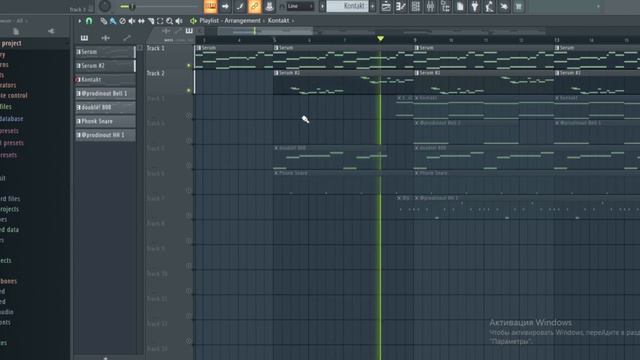Select the Track 2 header label
Viewport: 640px width, 360px height.
[x=156, y=73]
